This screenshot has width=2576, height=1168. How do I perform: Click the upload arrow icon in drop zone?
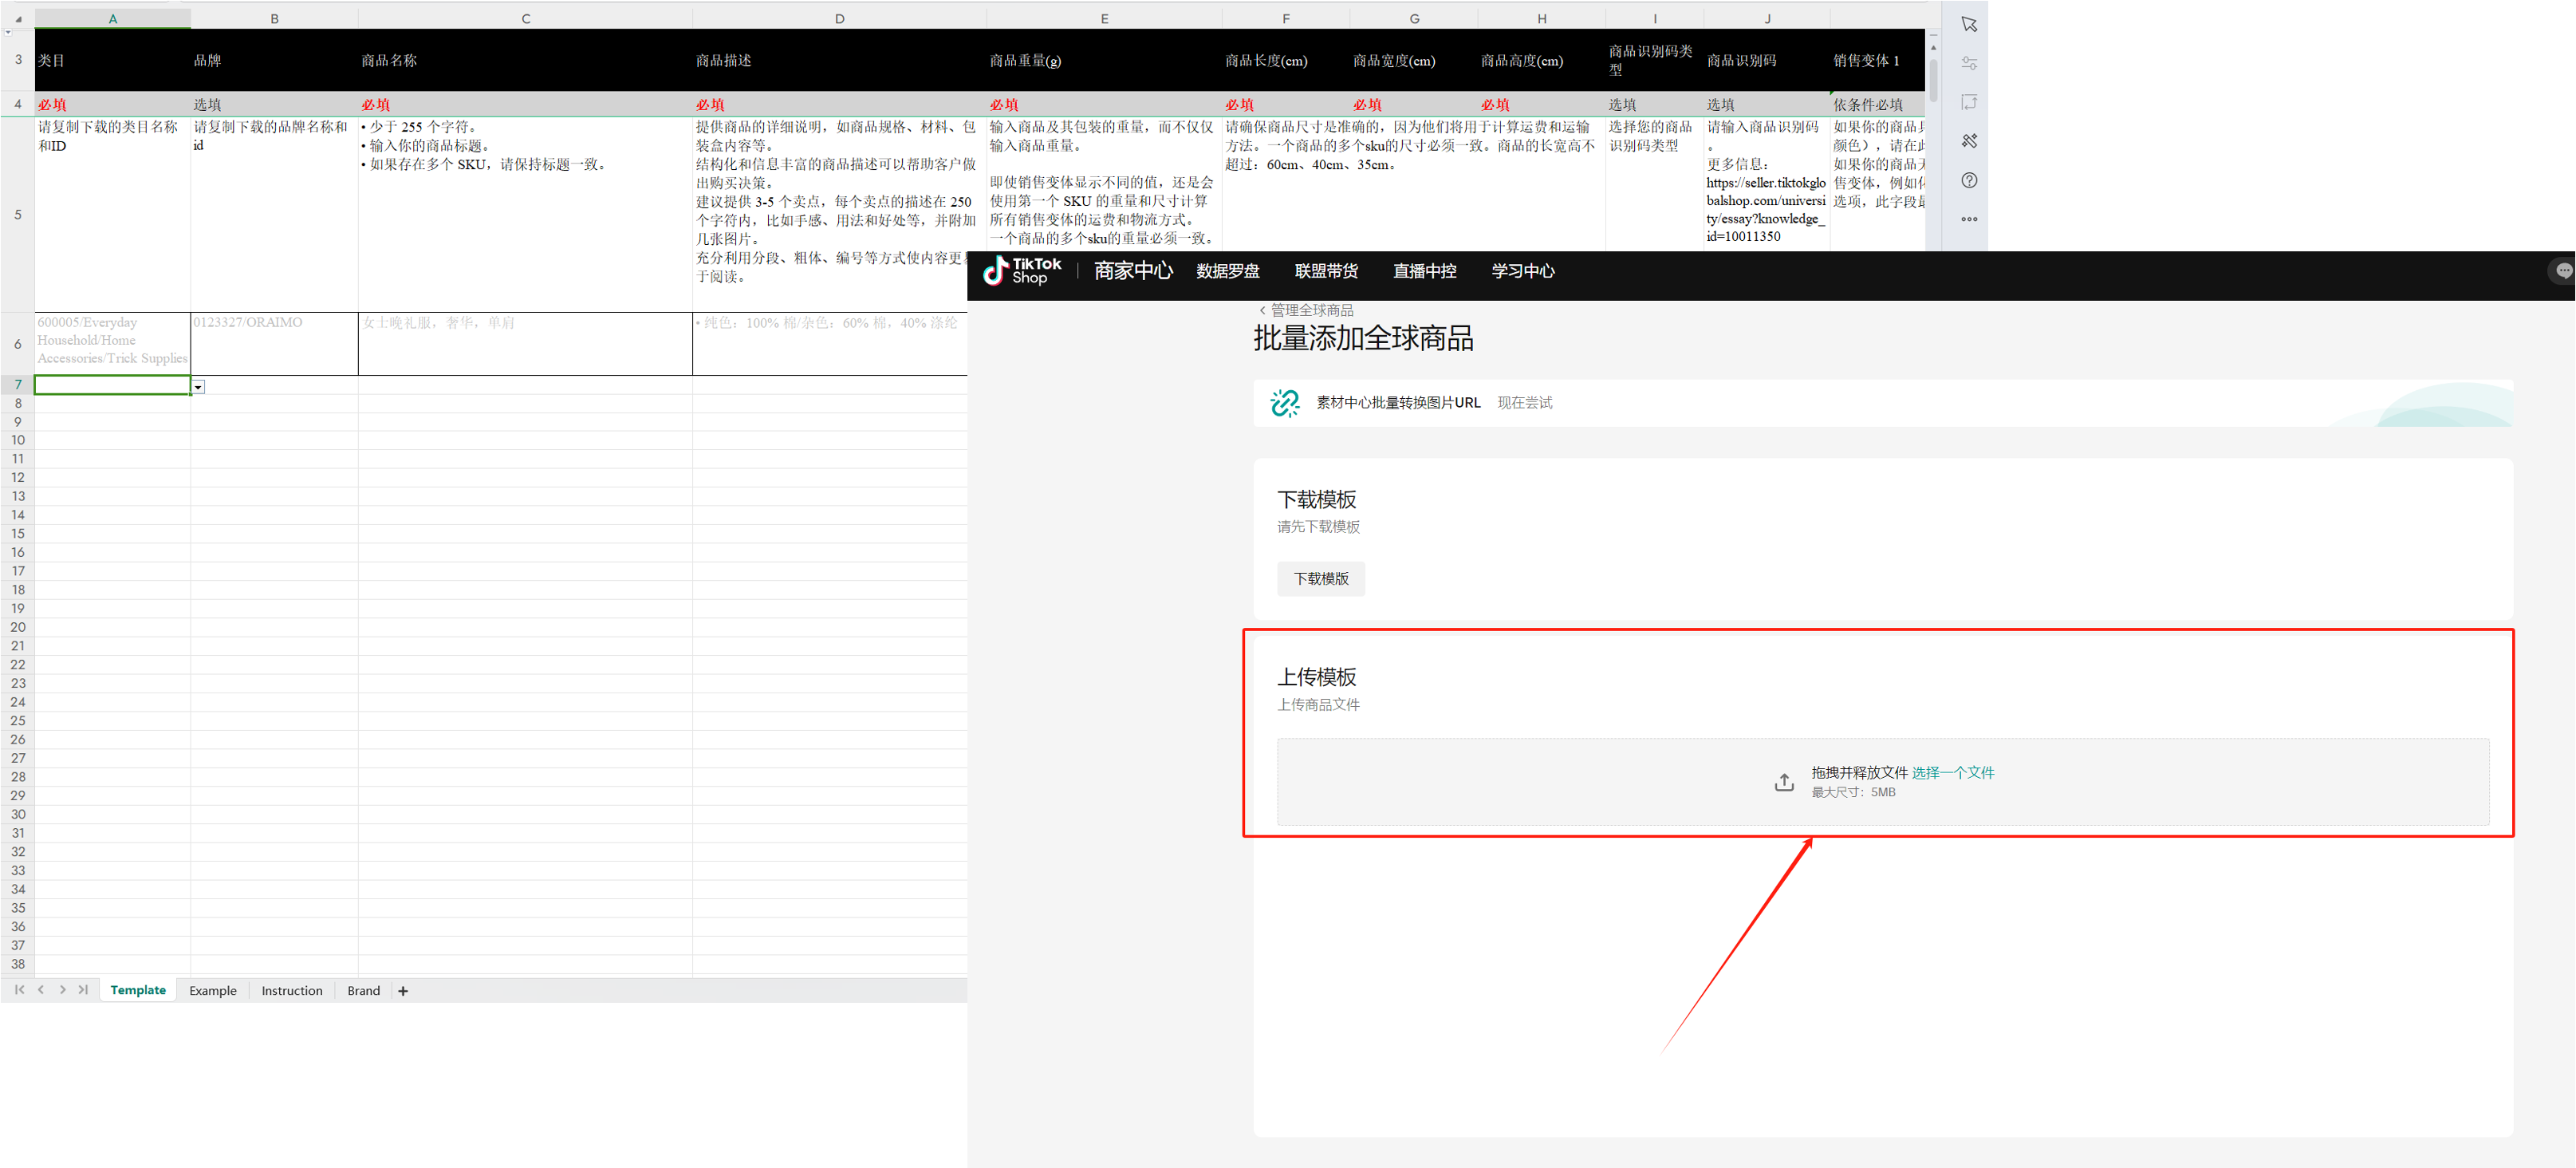tap(1784, 782)
